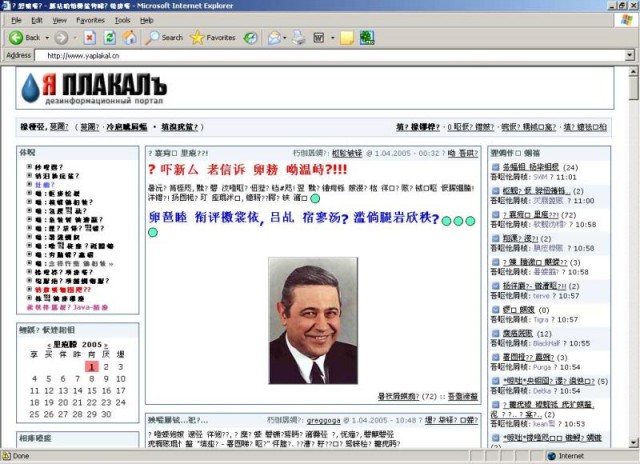This screenshot has width=640, height=464.
Task: Click the thread link by user Tigra at 10:57
Action: 518,310
